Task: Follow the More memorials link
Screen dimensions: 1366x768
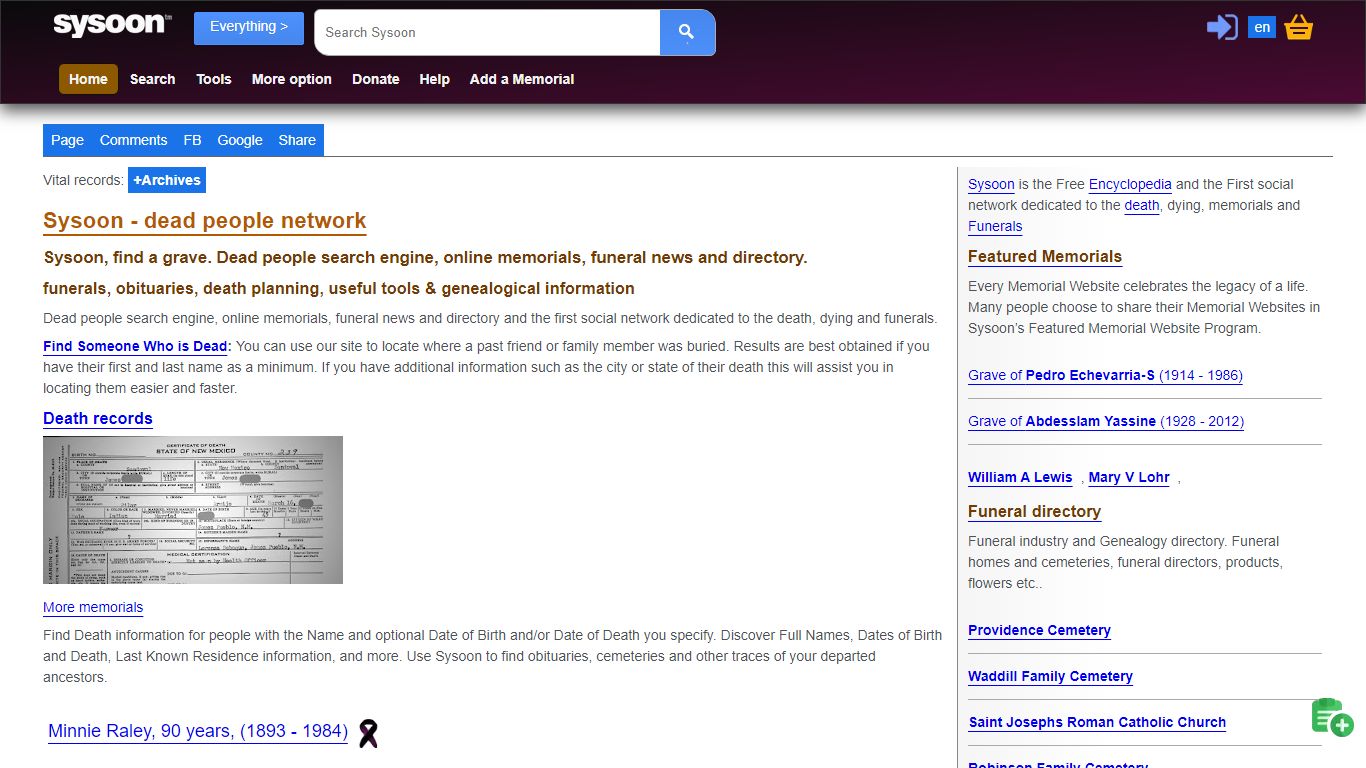Action: [93, 607]
